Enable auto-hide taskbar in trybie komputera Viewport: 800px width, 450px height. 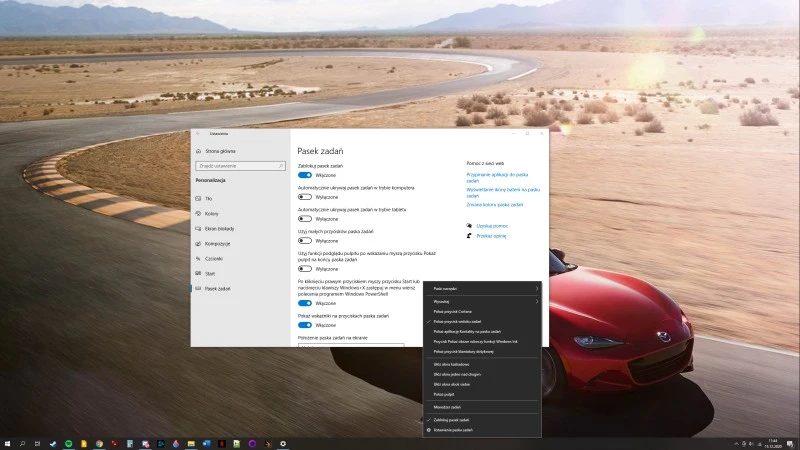pyautogui.click(x=305, y=197)
